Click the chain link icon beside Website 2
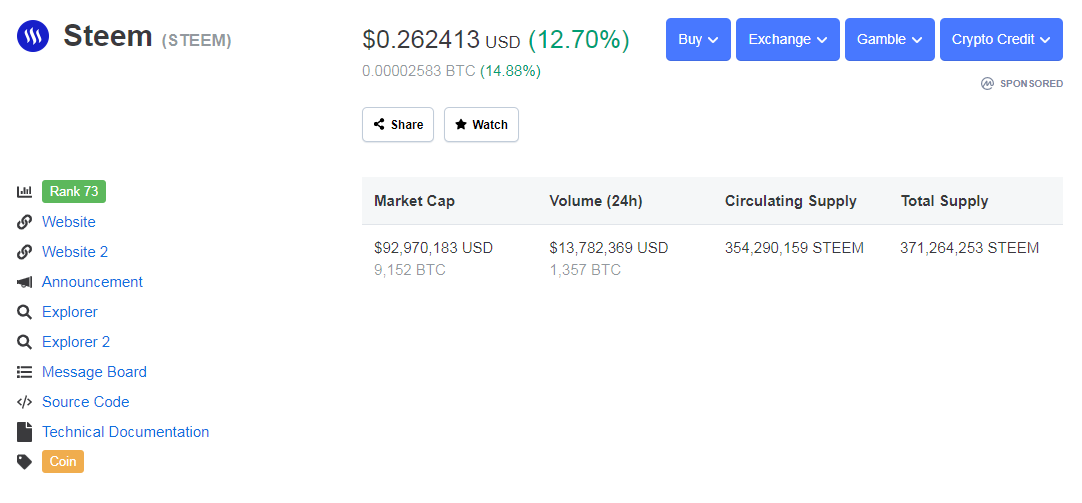 pos(25,252)
